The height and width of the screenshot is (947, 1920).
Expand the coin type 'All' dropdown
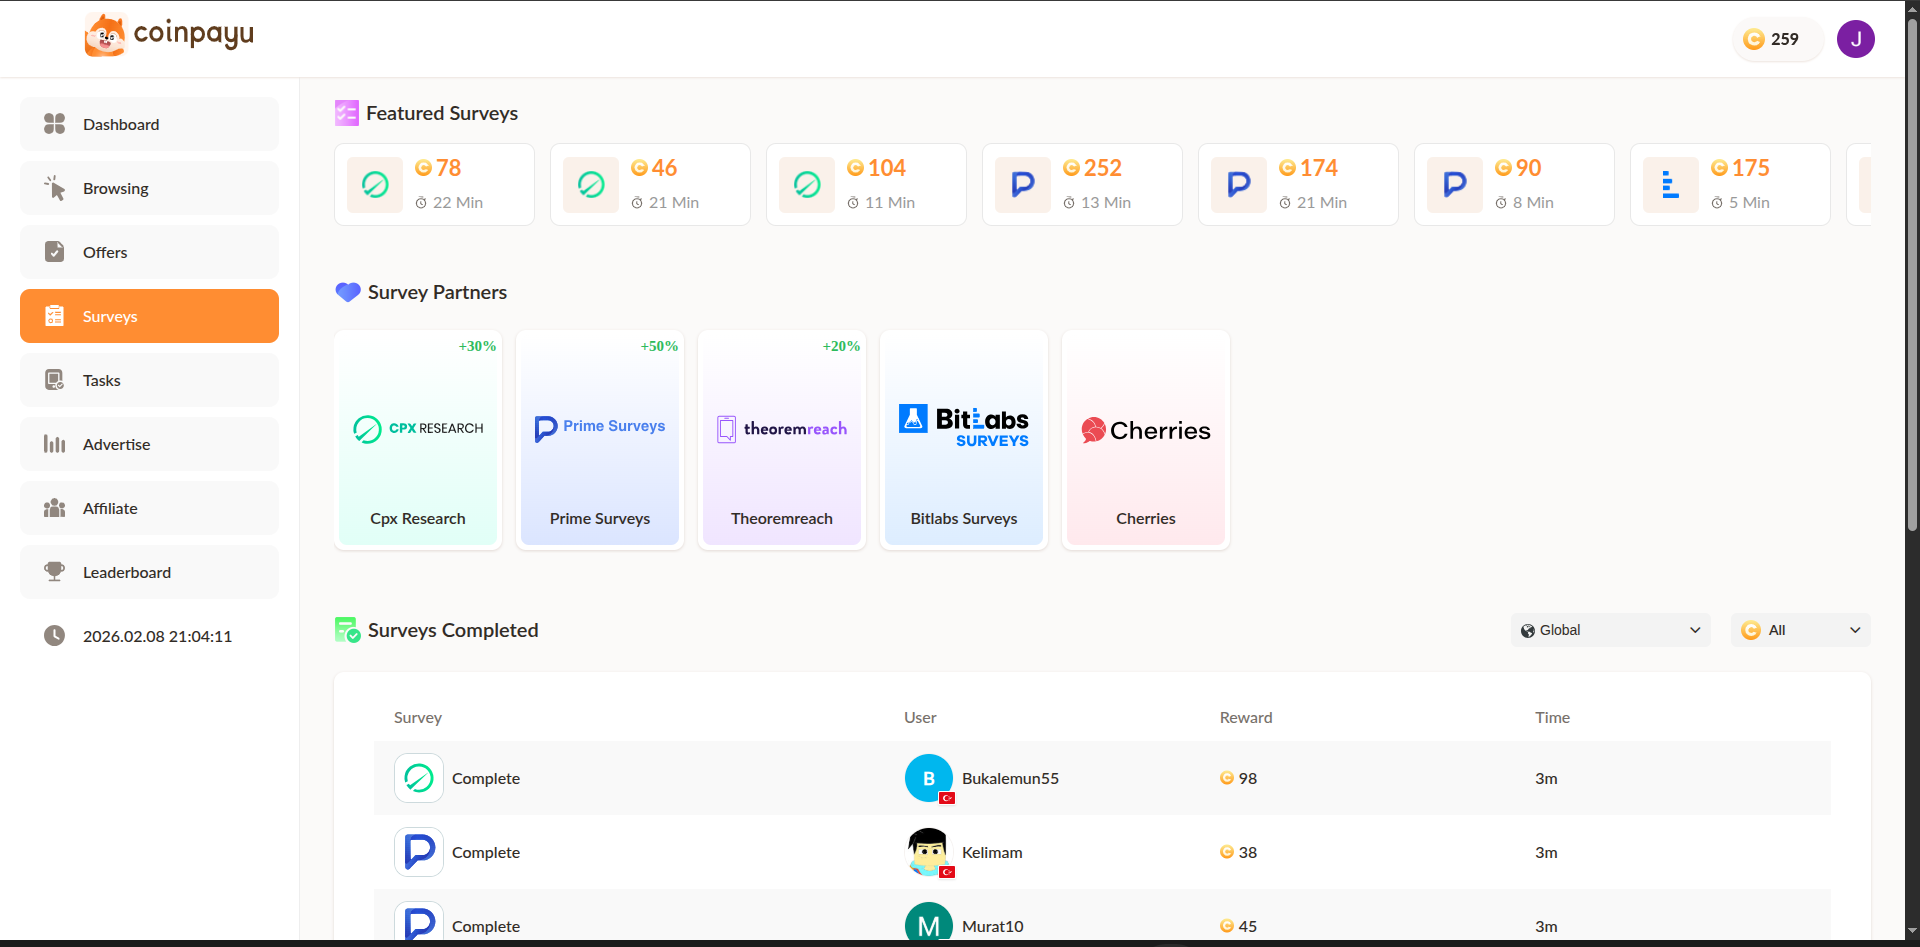(x=1800, y=630)
